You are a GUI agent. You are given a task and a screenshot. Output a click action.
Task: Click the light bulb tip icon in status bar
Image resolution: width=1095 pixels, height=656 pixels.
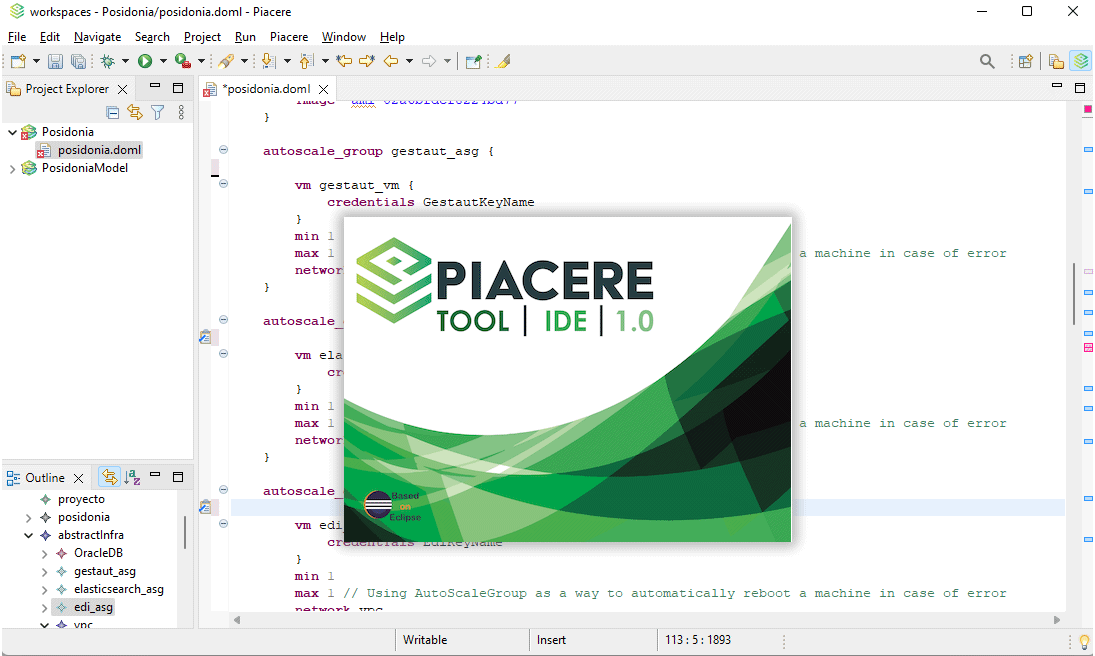pyautogui.click(x=1084, y=641)
